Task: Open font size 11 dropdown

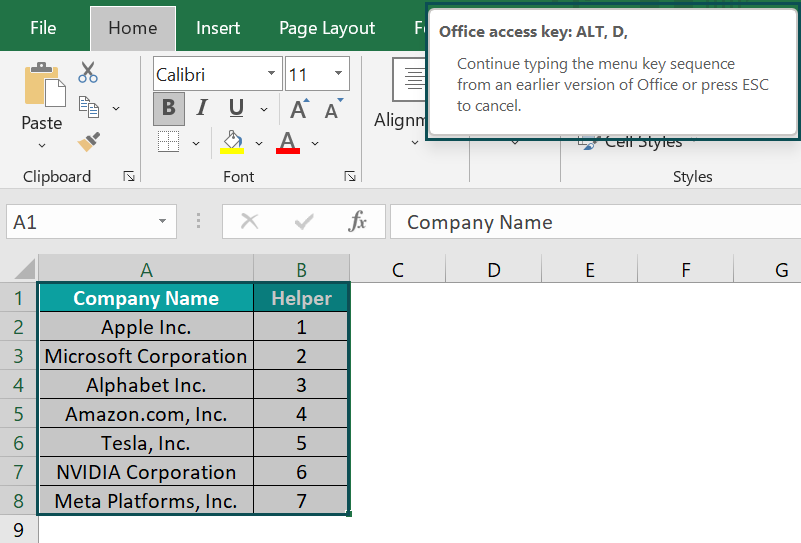Action: (x=338, y=74)
